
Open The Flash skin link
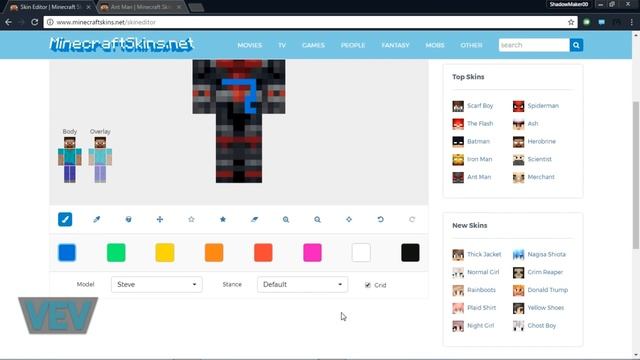(480, 124)
